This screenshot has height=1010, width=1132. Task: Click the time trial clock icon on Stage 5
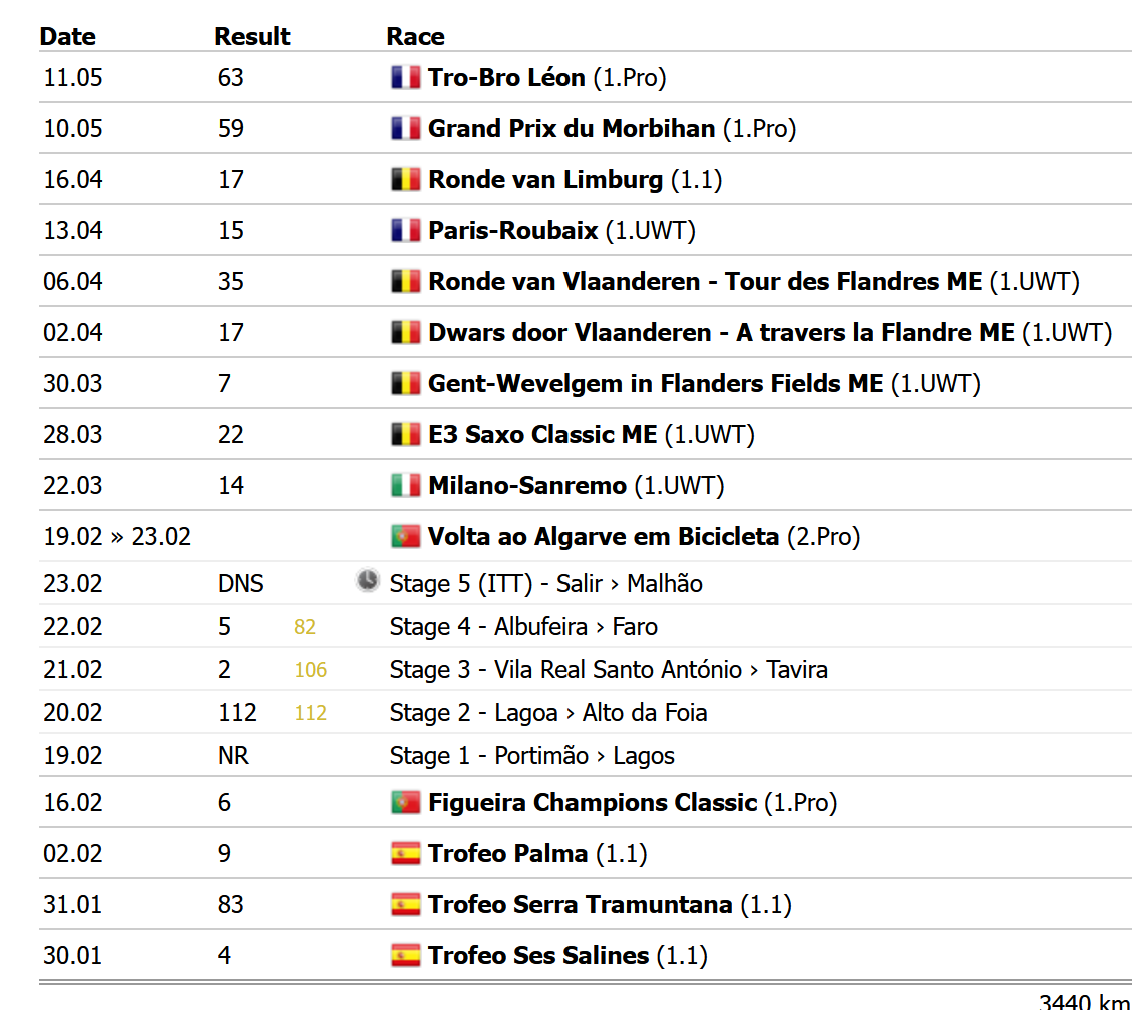click(x=368, y=581)
